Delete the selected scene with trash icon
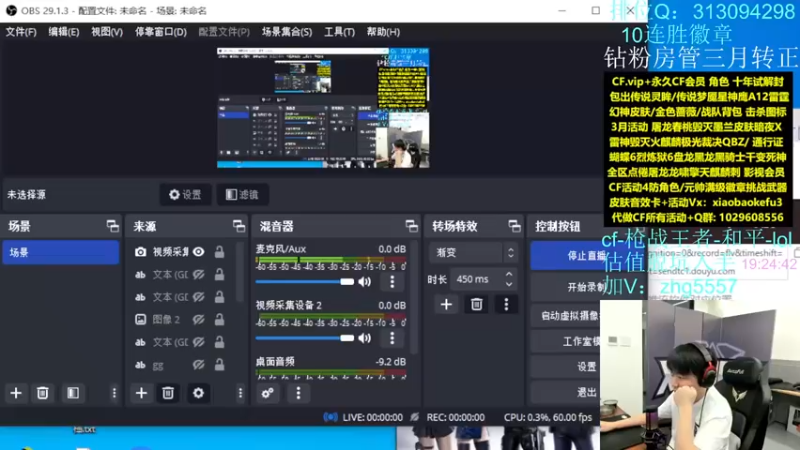 42,393
